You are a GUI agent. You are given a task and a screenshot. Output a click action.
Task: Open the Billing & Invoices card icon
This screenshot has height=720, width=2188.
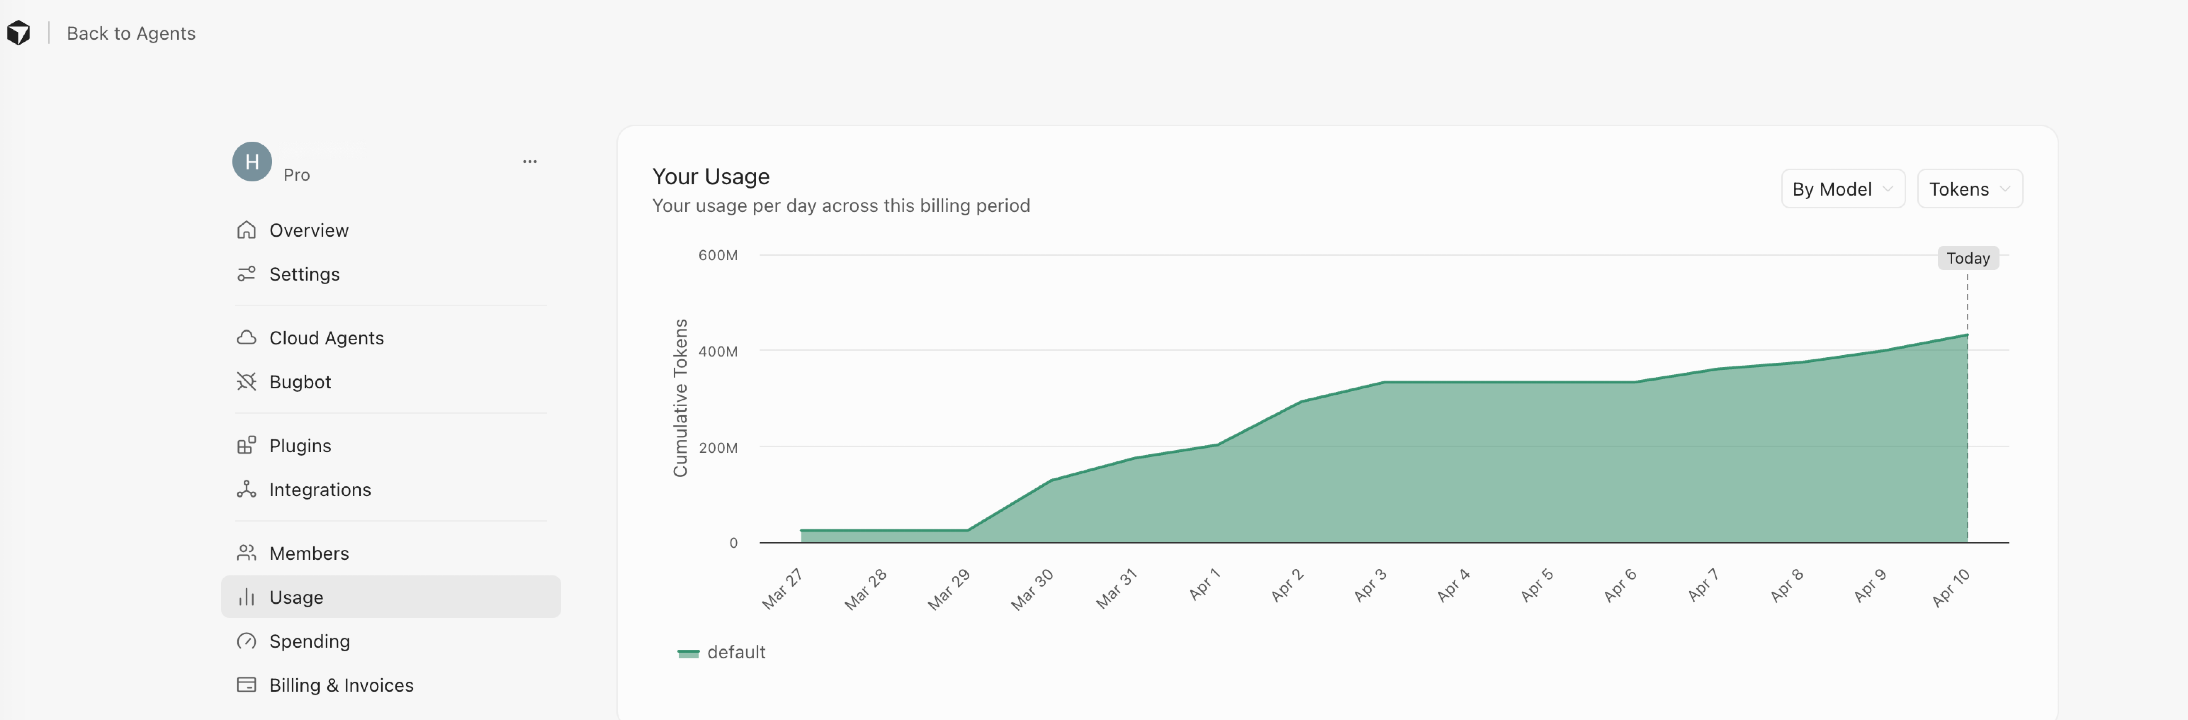(x=246, y=685)
